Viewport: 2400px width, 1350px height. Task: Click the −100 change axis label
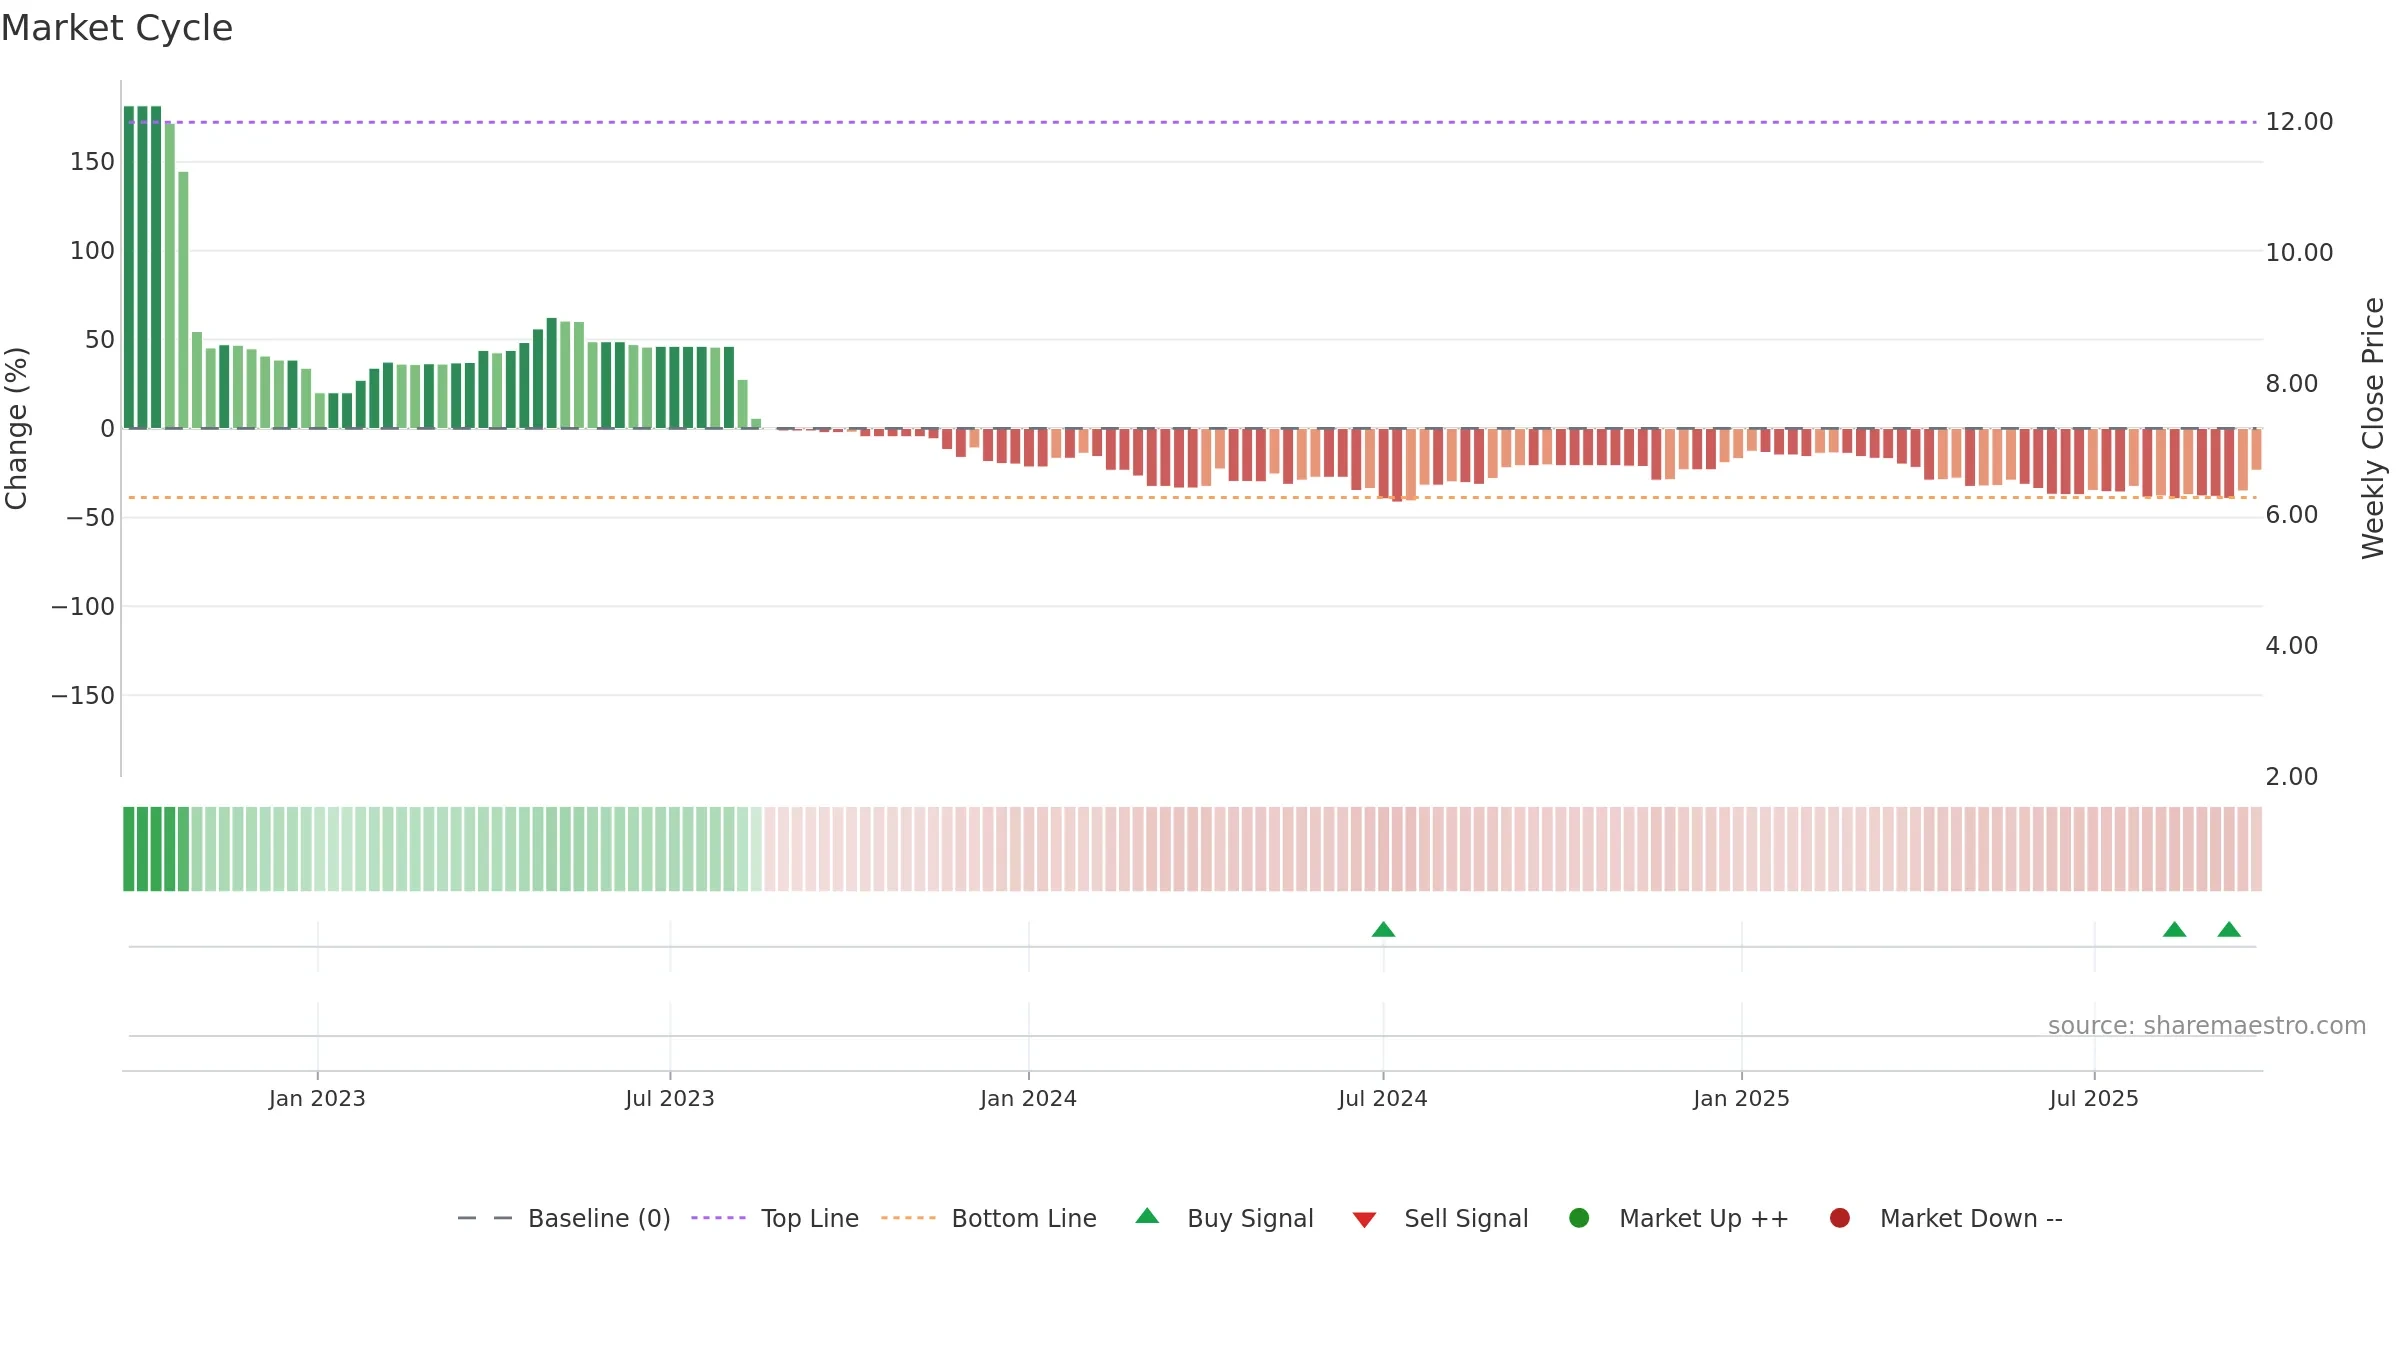[x=83, y=607]
